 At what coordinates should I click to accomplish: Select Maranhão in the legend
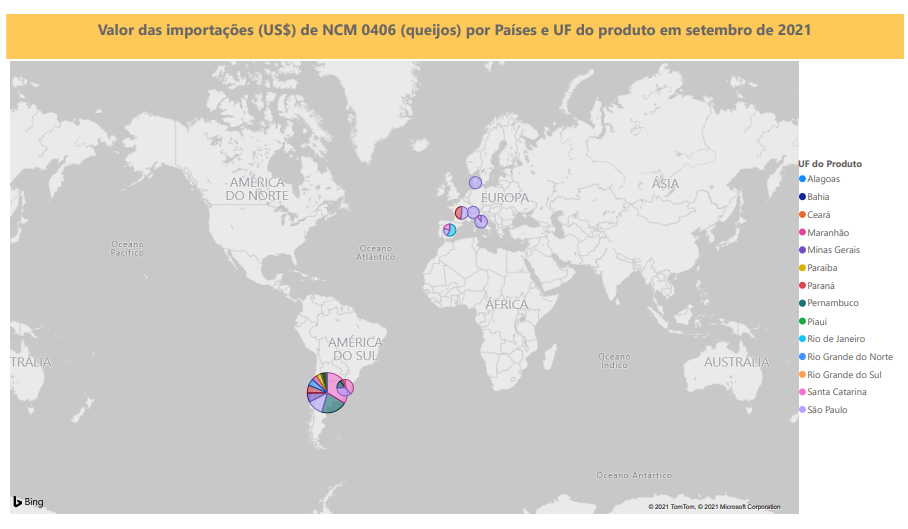pos(824,233)
